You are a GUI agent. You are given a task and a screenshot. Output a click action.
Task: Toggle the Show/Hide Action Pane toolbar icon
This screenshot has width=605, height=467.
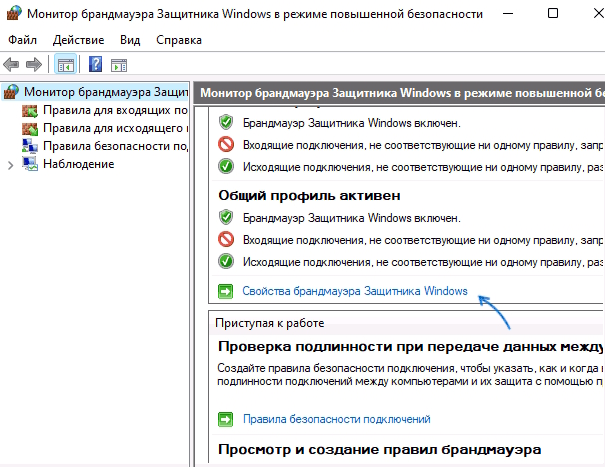[119, 65]
